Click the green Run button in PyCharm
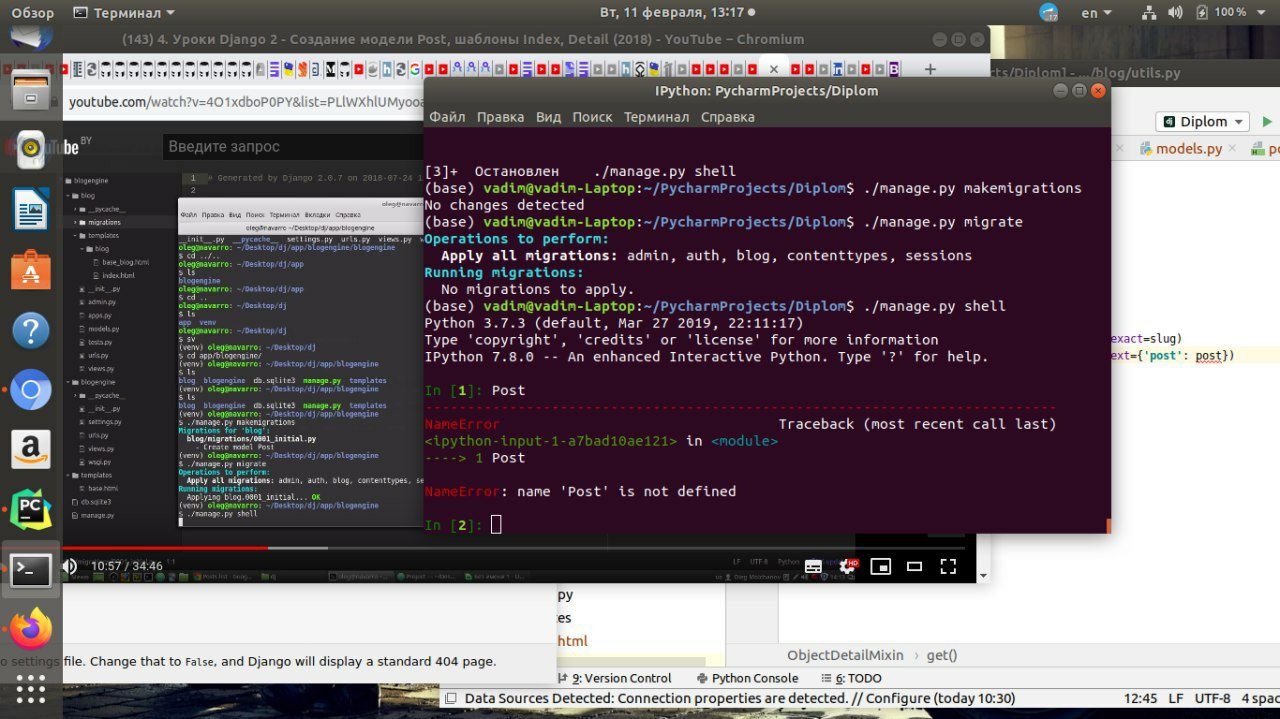The height and width of the screenshot is (719, 1280). tap(1267, 121)
